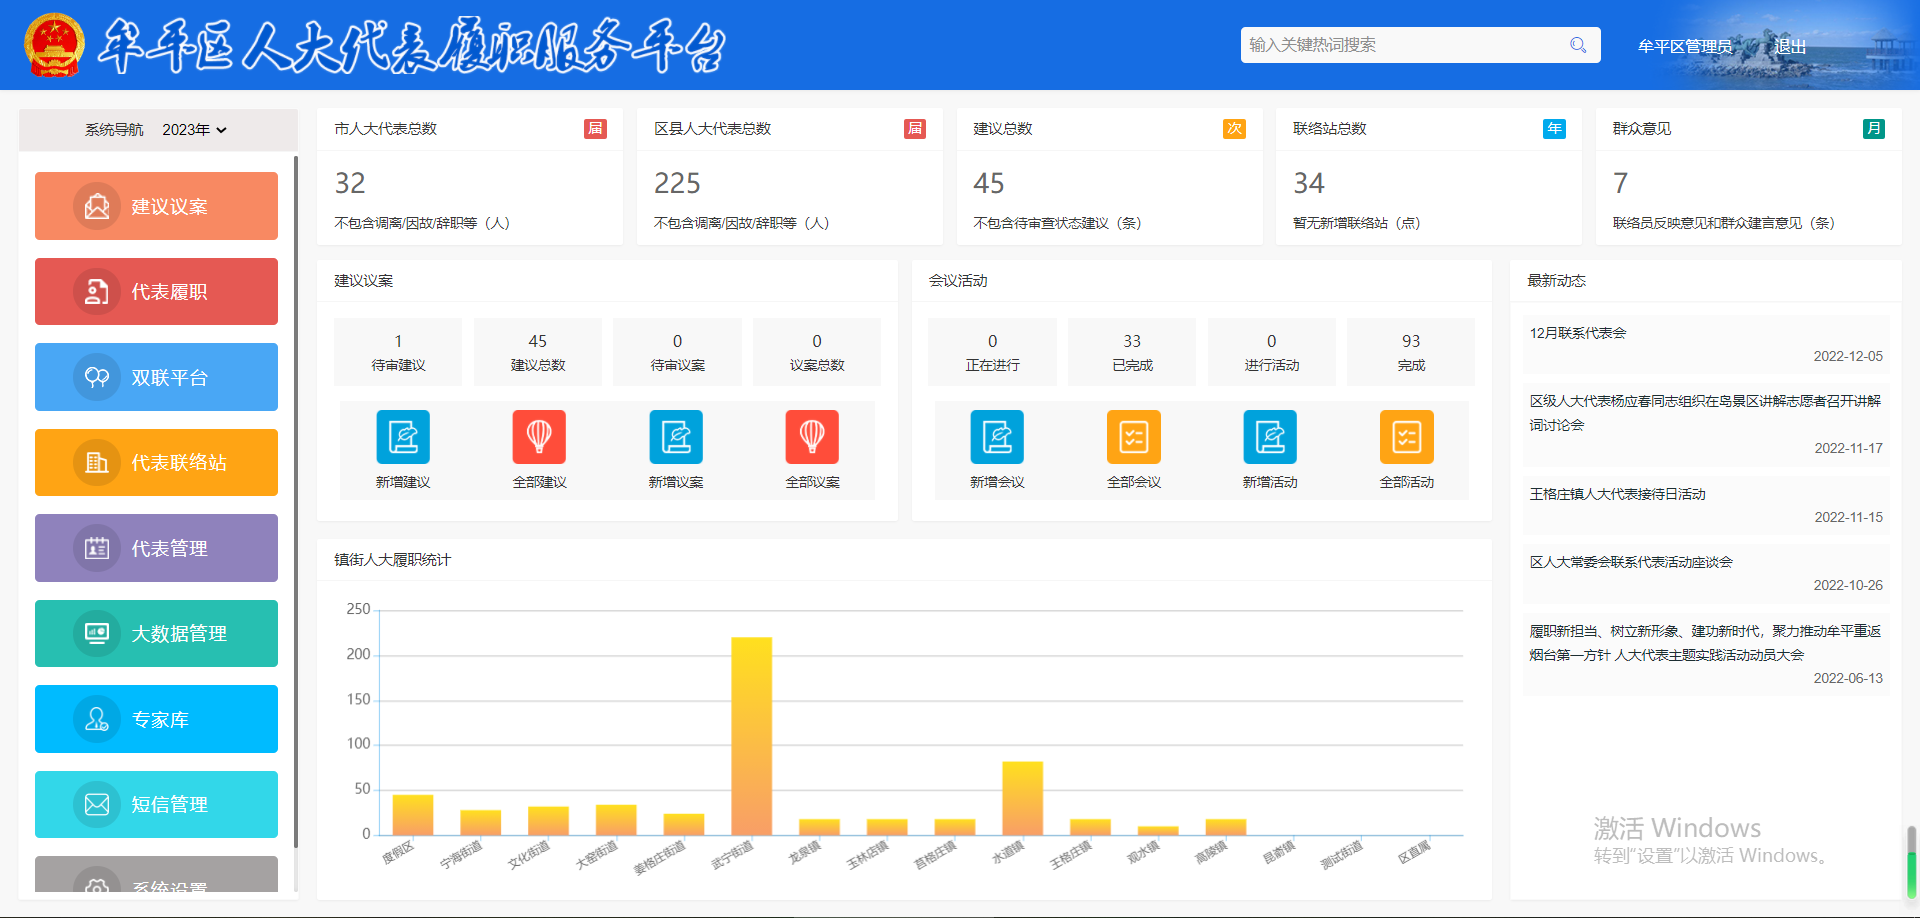Click the 新增活动 icon
The height and width of the screenshot is (918, 1920).
(1270, 437)
